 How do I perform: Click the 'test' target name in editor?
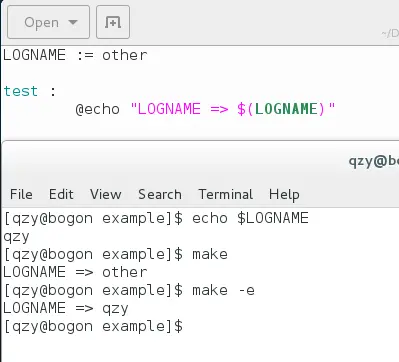[x=21, y=91]
